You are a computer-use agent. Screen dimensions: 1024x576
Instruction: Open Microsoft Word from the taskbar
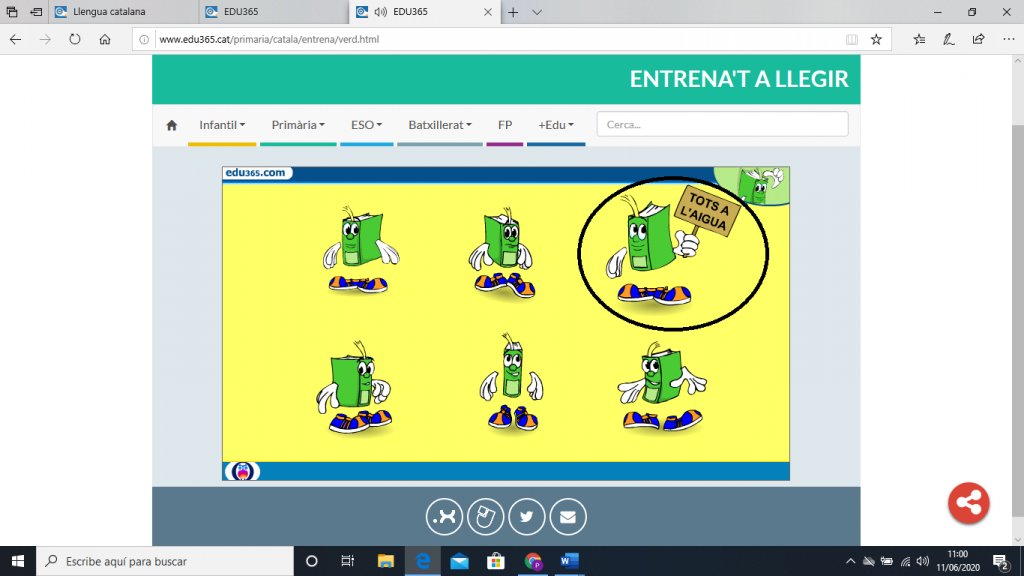point(570,561)
